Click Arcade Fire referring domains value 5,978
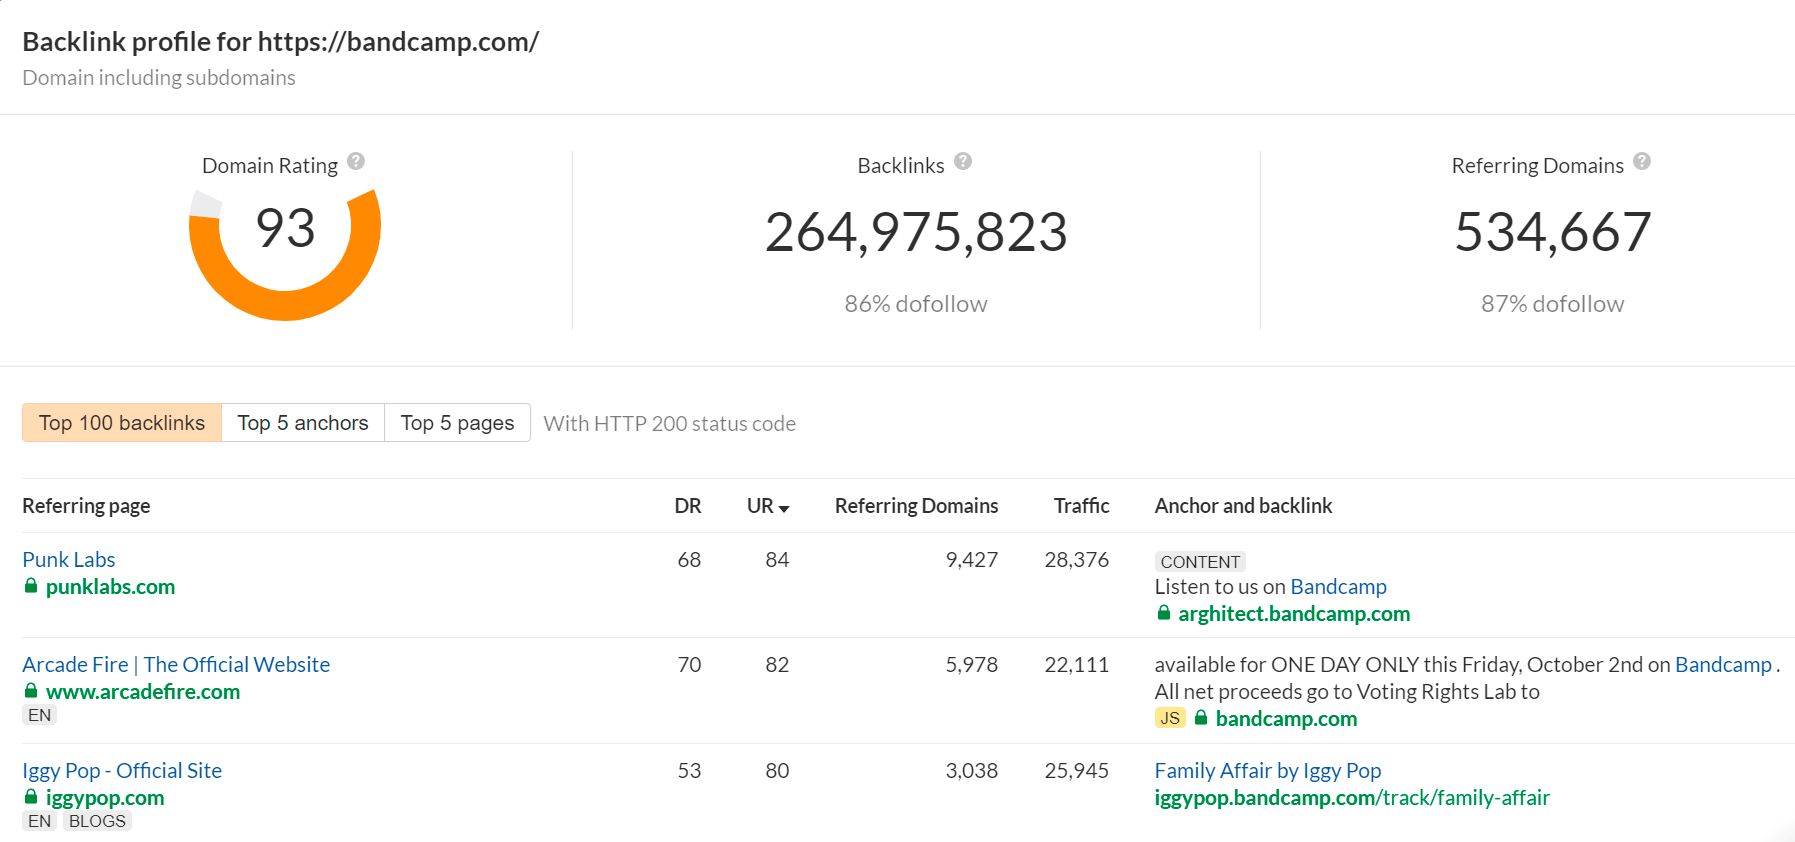1795x842 pixels. pyautogui.click(x=971, y=665)
